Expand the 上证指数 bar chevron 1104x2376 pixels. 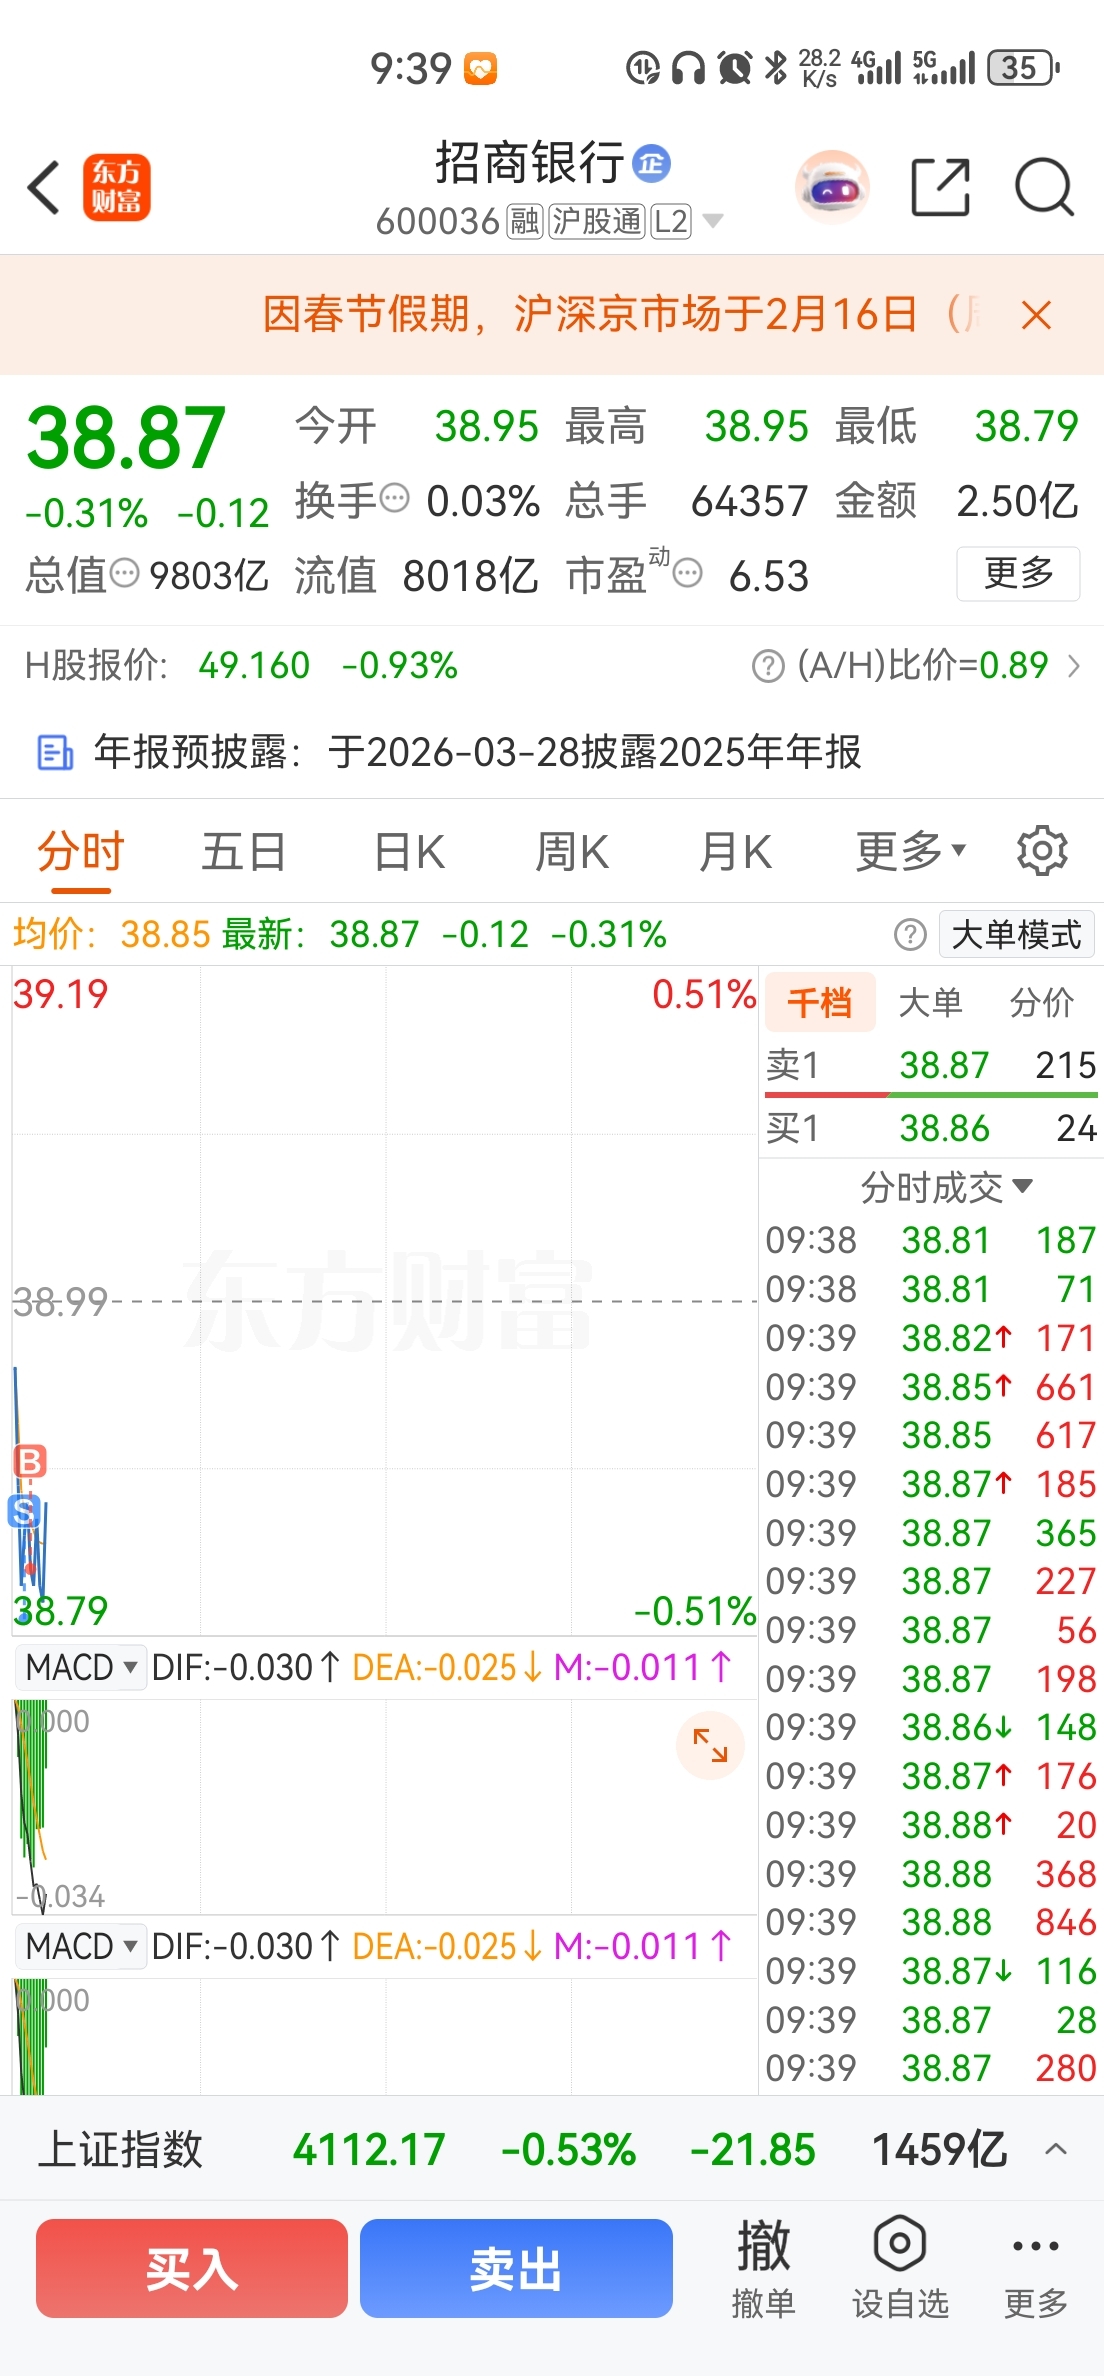[1056, 2148]
